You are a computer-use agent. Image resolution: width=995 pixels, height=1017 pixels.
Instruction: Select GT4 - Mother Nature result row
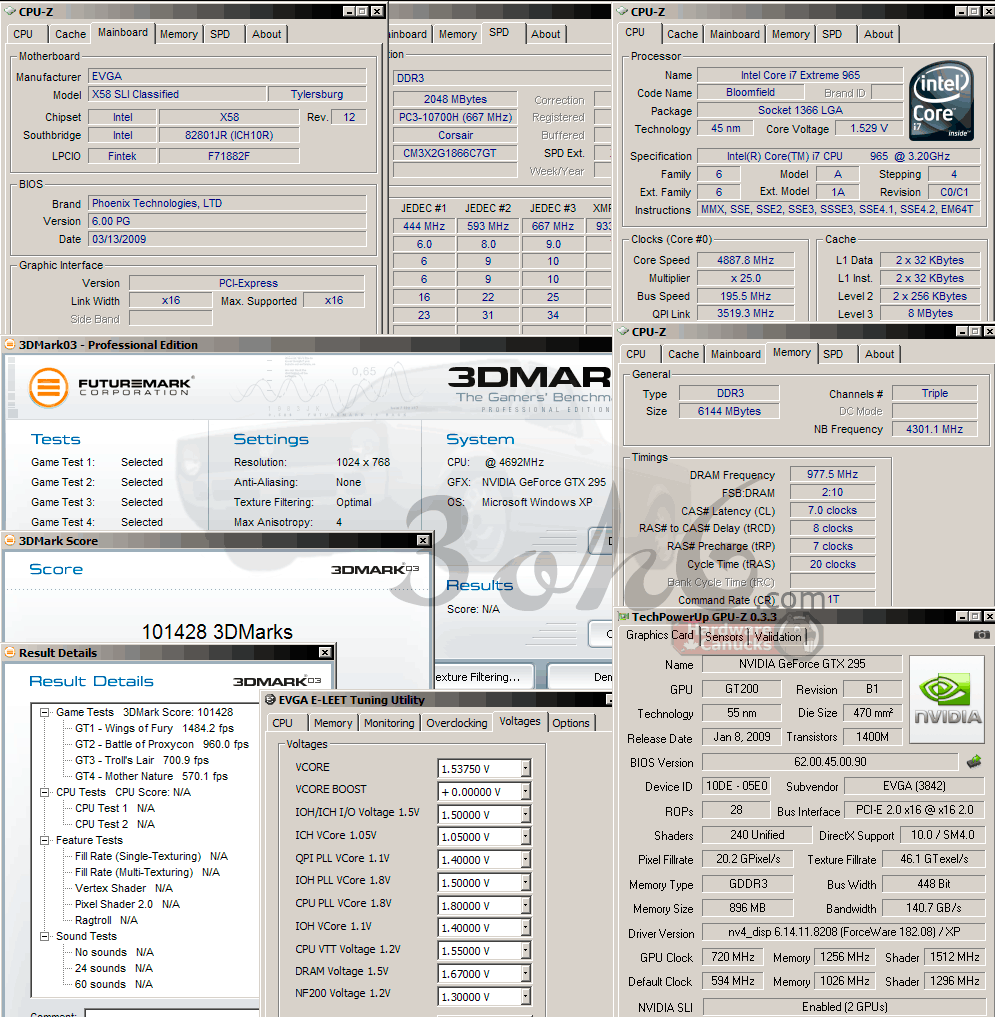[x=151, y=776]
